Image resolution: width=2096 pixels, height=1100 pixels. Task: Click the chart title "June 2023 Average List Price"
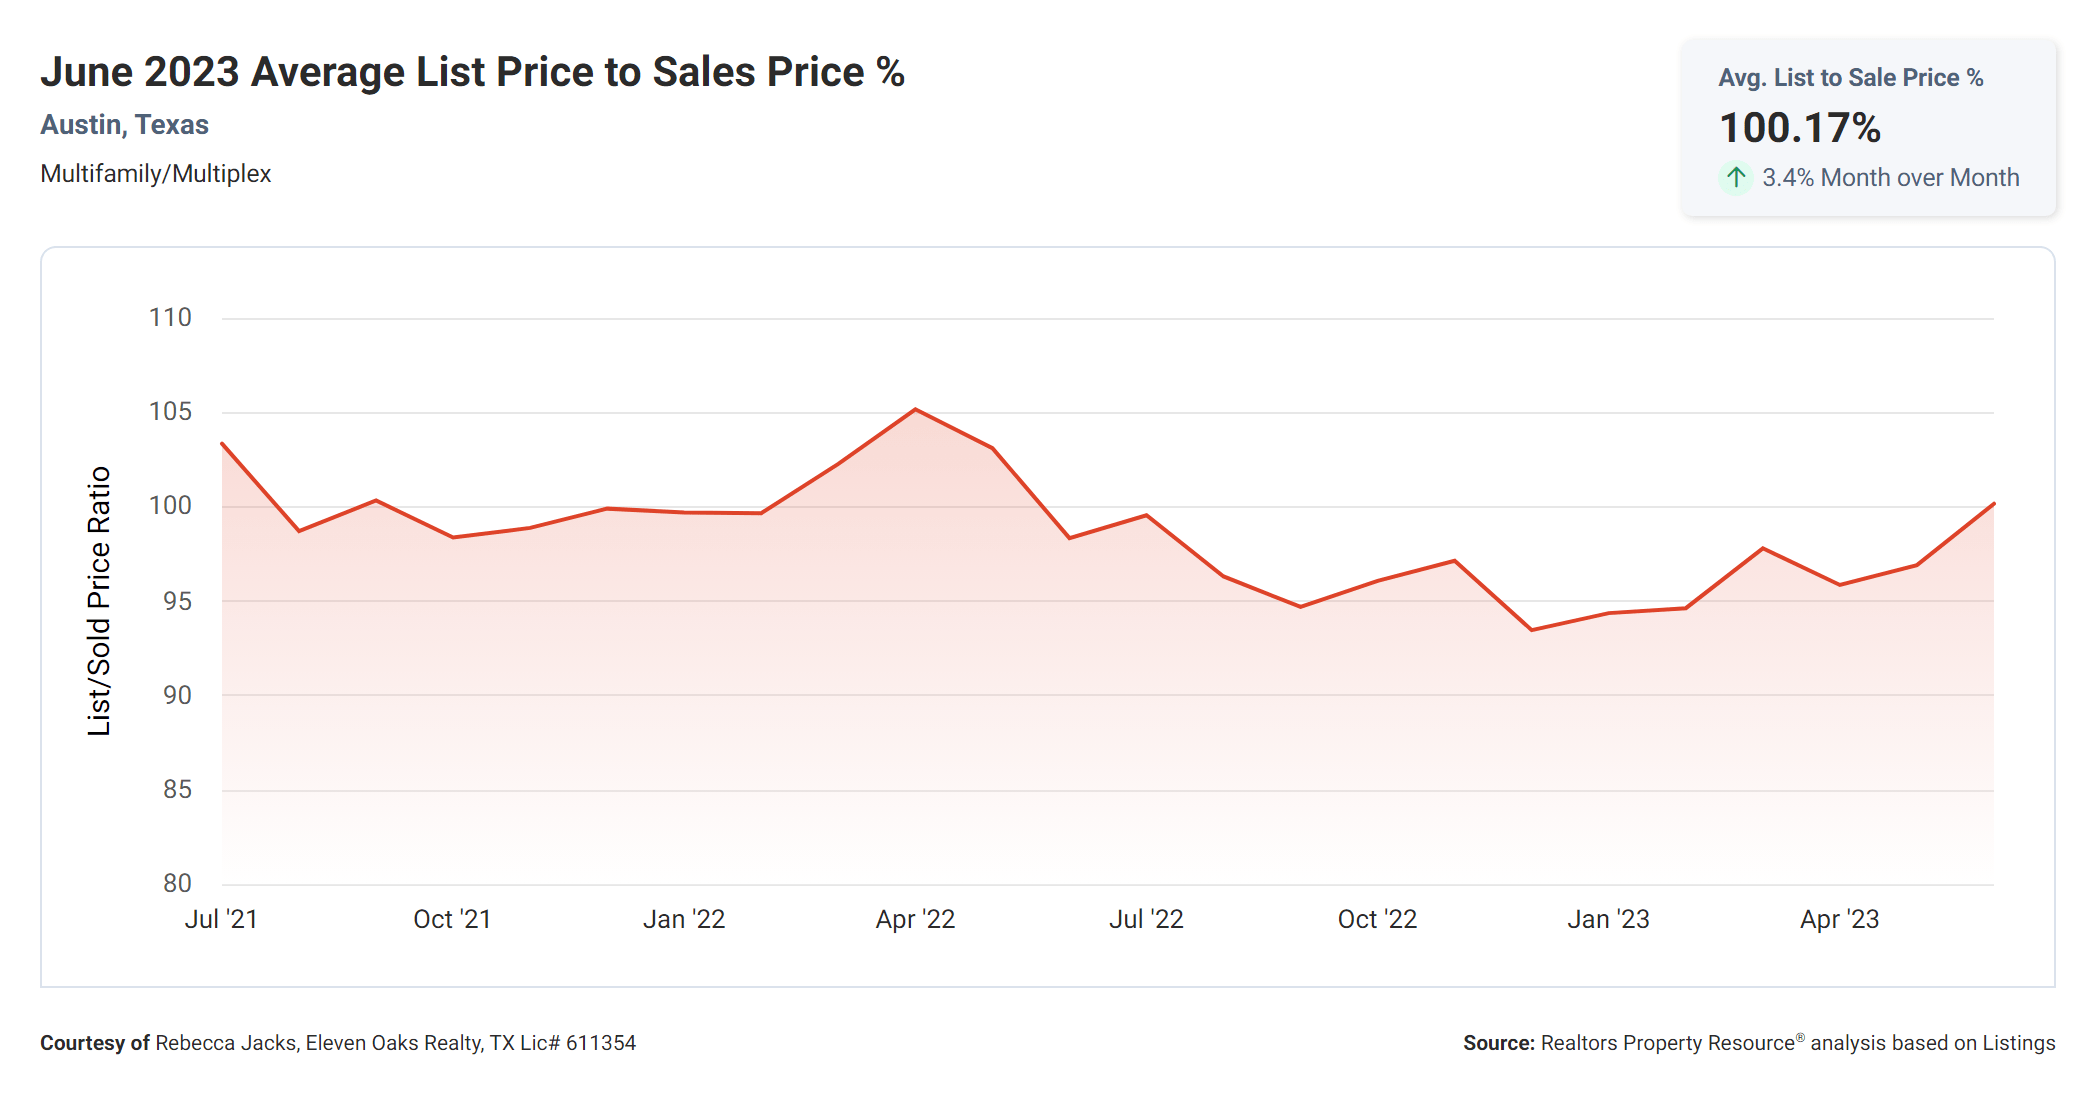point(472,72)
